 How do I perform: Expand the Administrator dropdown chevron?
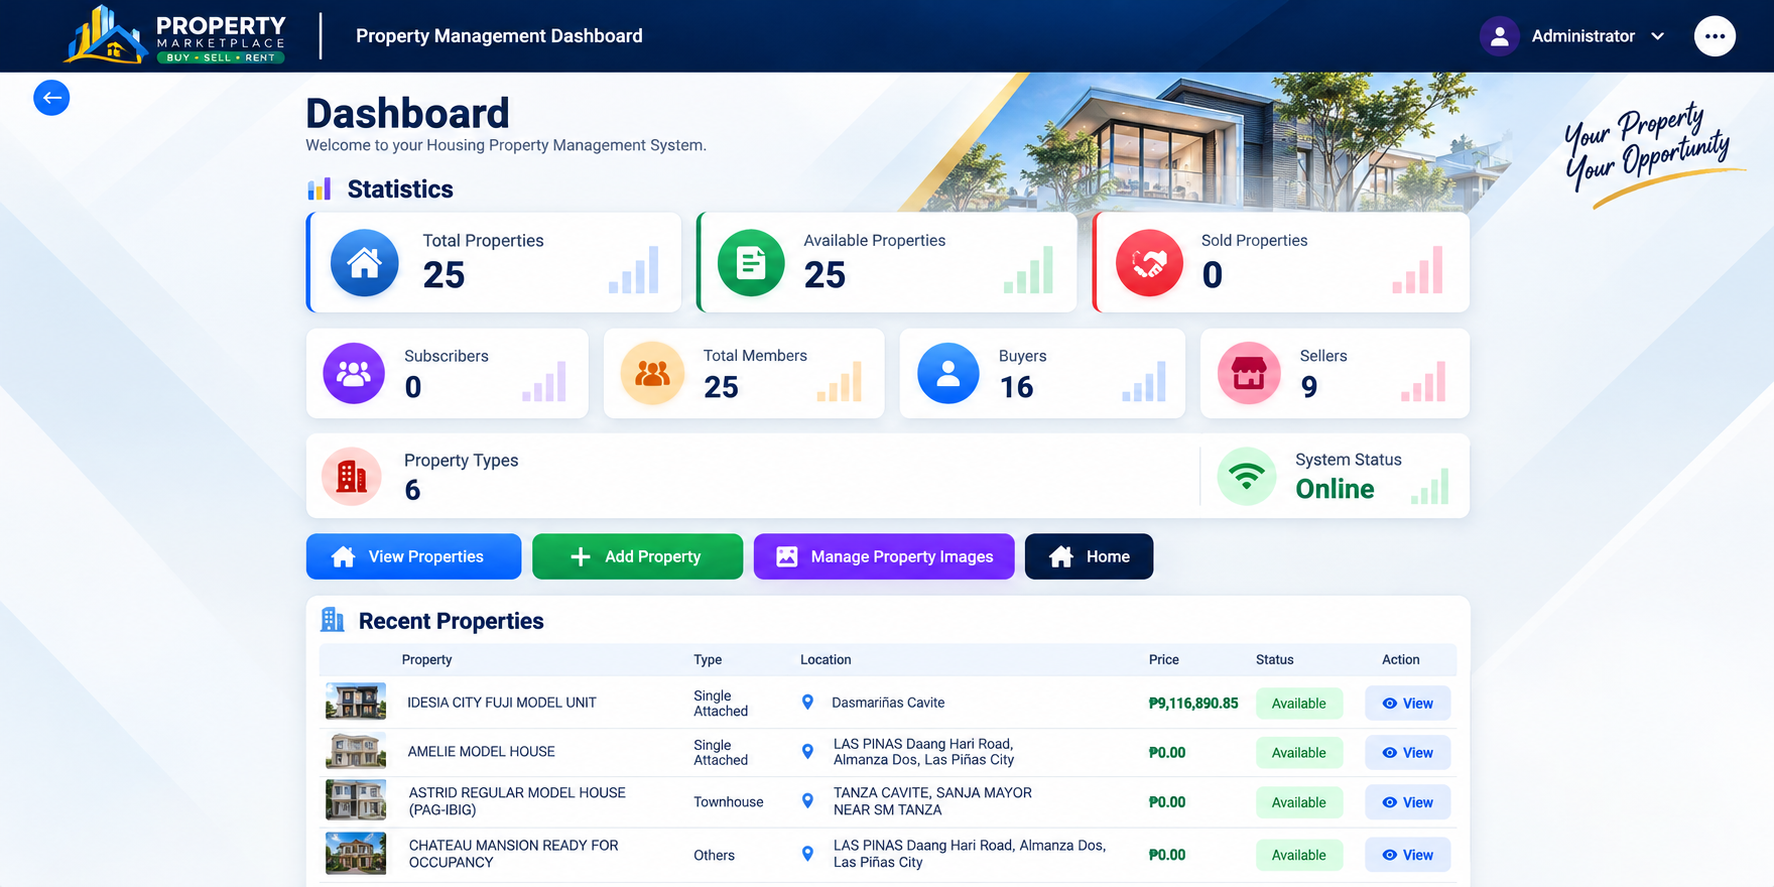pos(1657,36)
